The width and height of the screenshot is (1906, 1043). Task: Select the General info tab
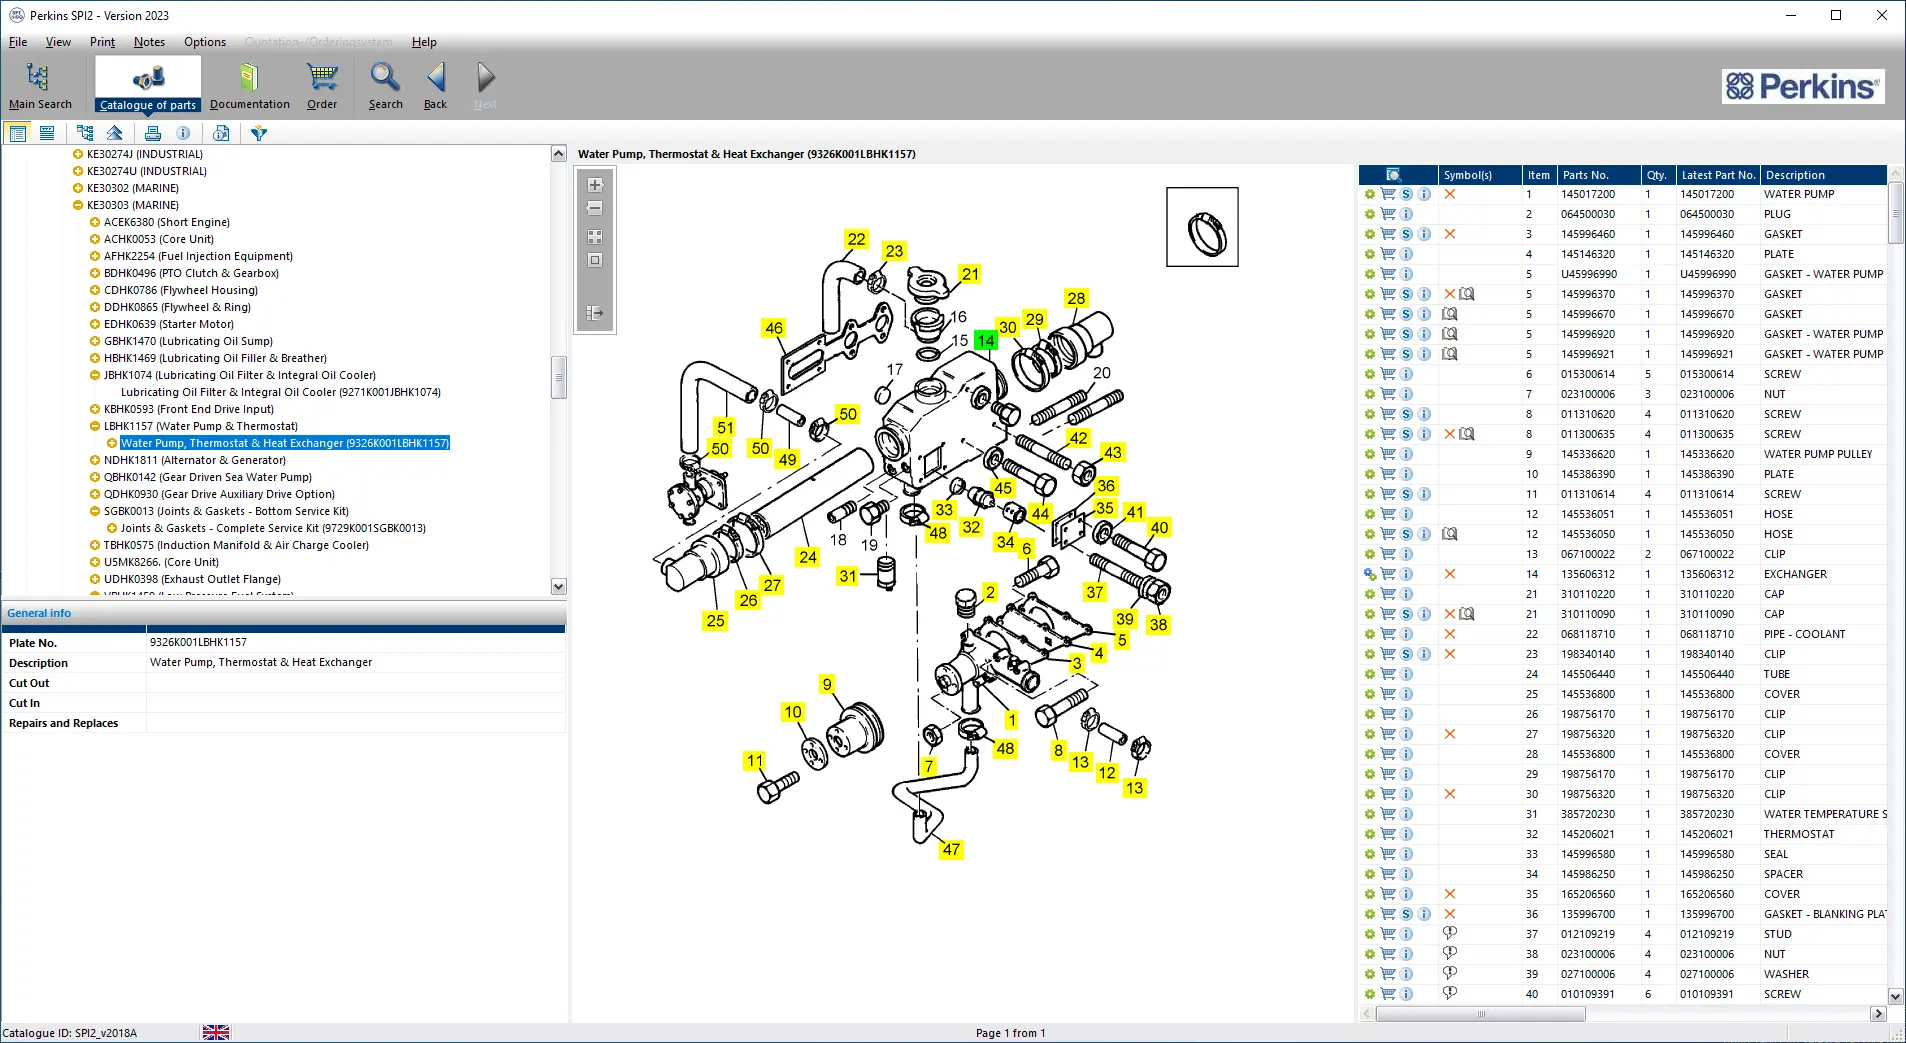click(x=39, y=613)
